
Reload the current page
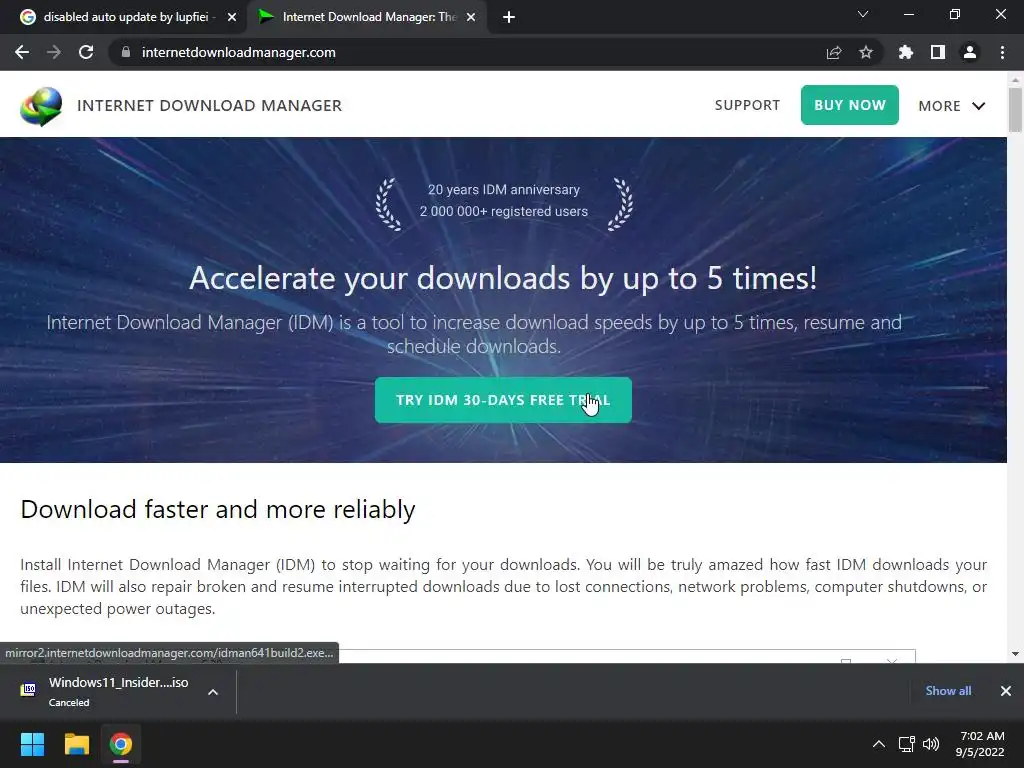86,52
